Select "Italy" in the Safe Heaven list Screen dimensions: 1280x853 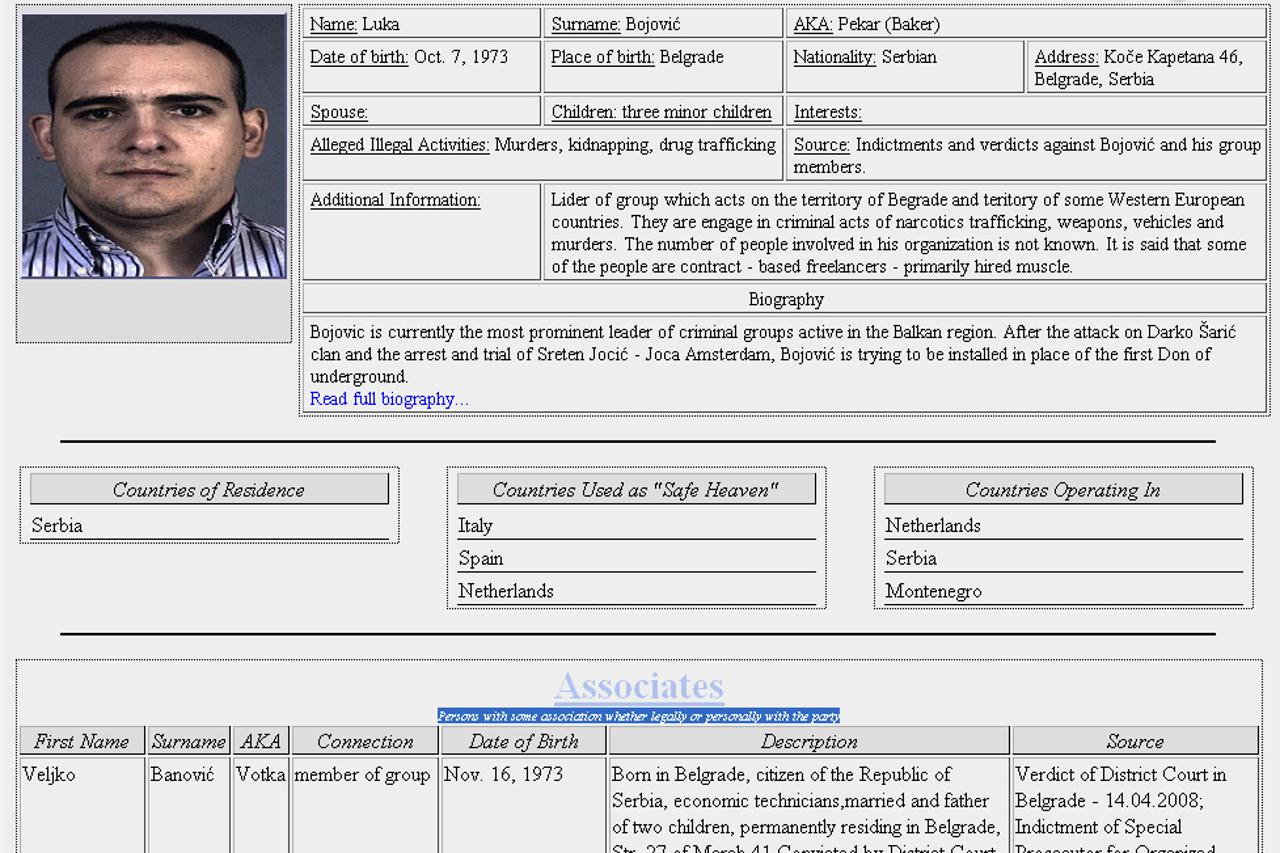click(636, 525)
